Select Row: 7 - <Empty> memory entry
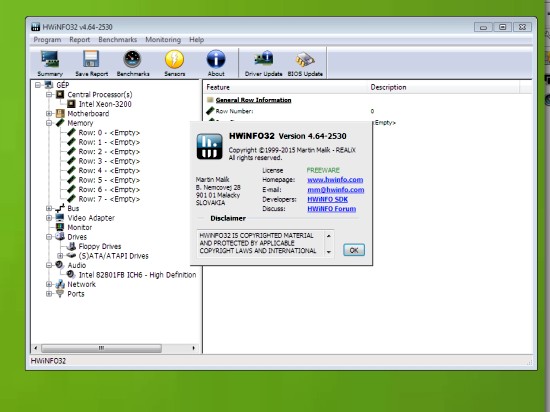Screen dimensions: 550x412 click(x=109, y=199)
